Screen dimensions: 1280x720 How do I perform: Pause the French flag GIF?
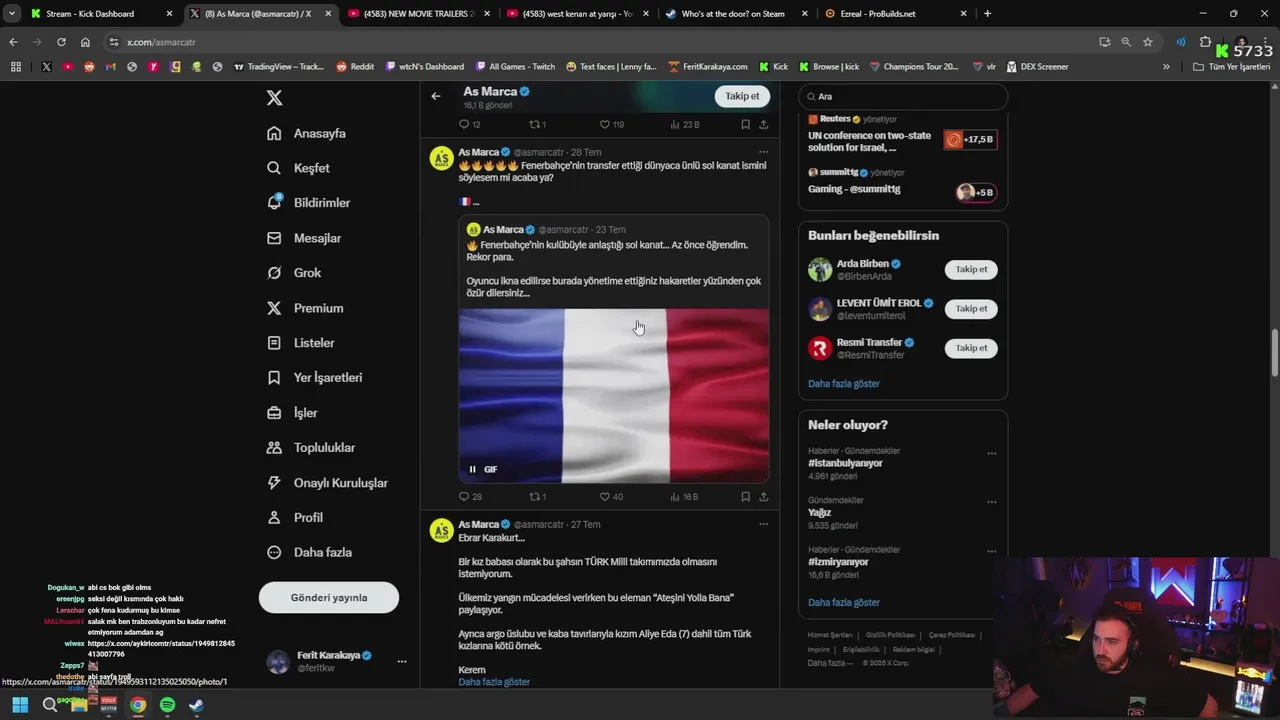(x=473, y=469)
